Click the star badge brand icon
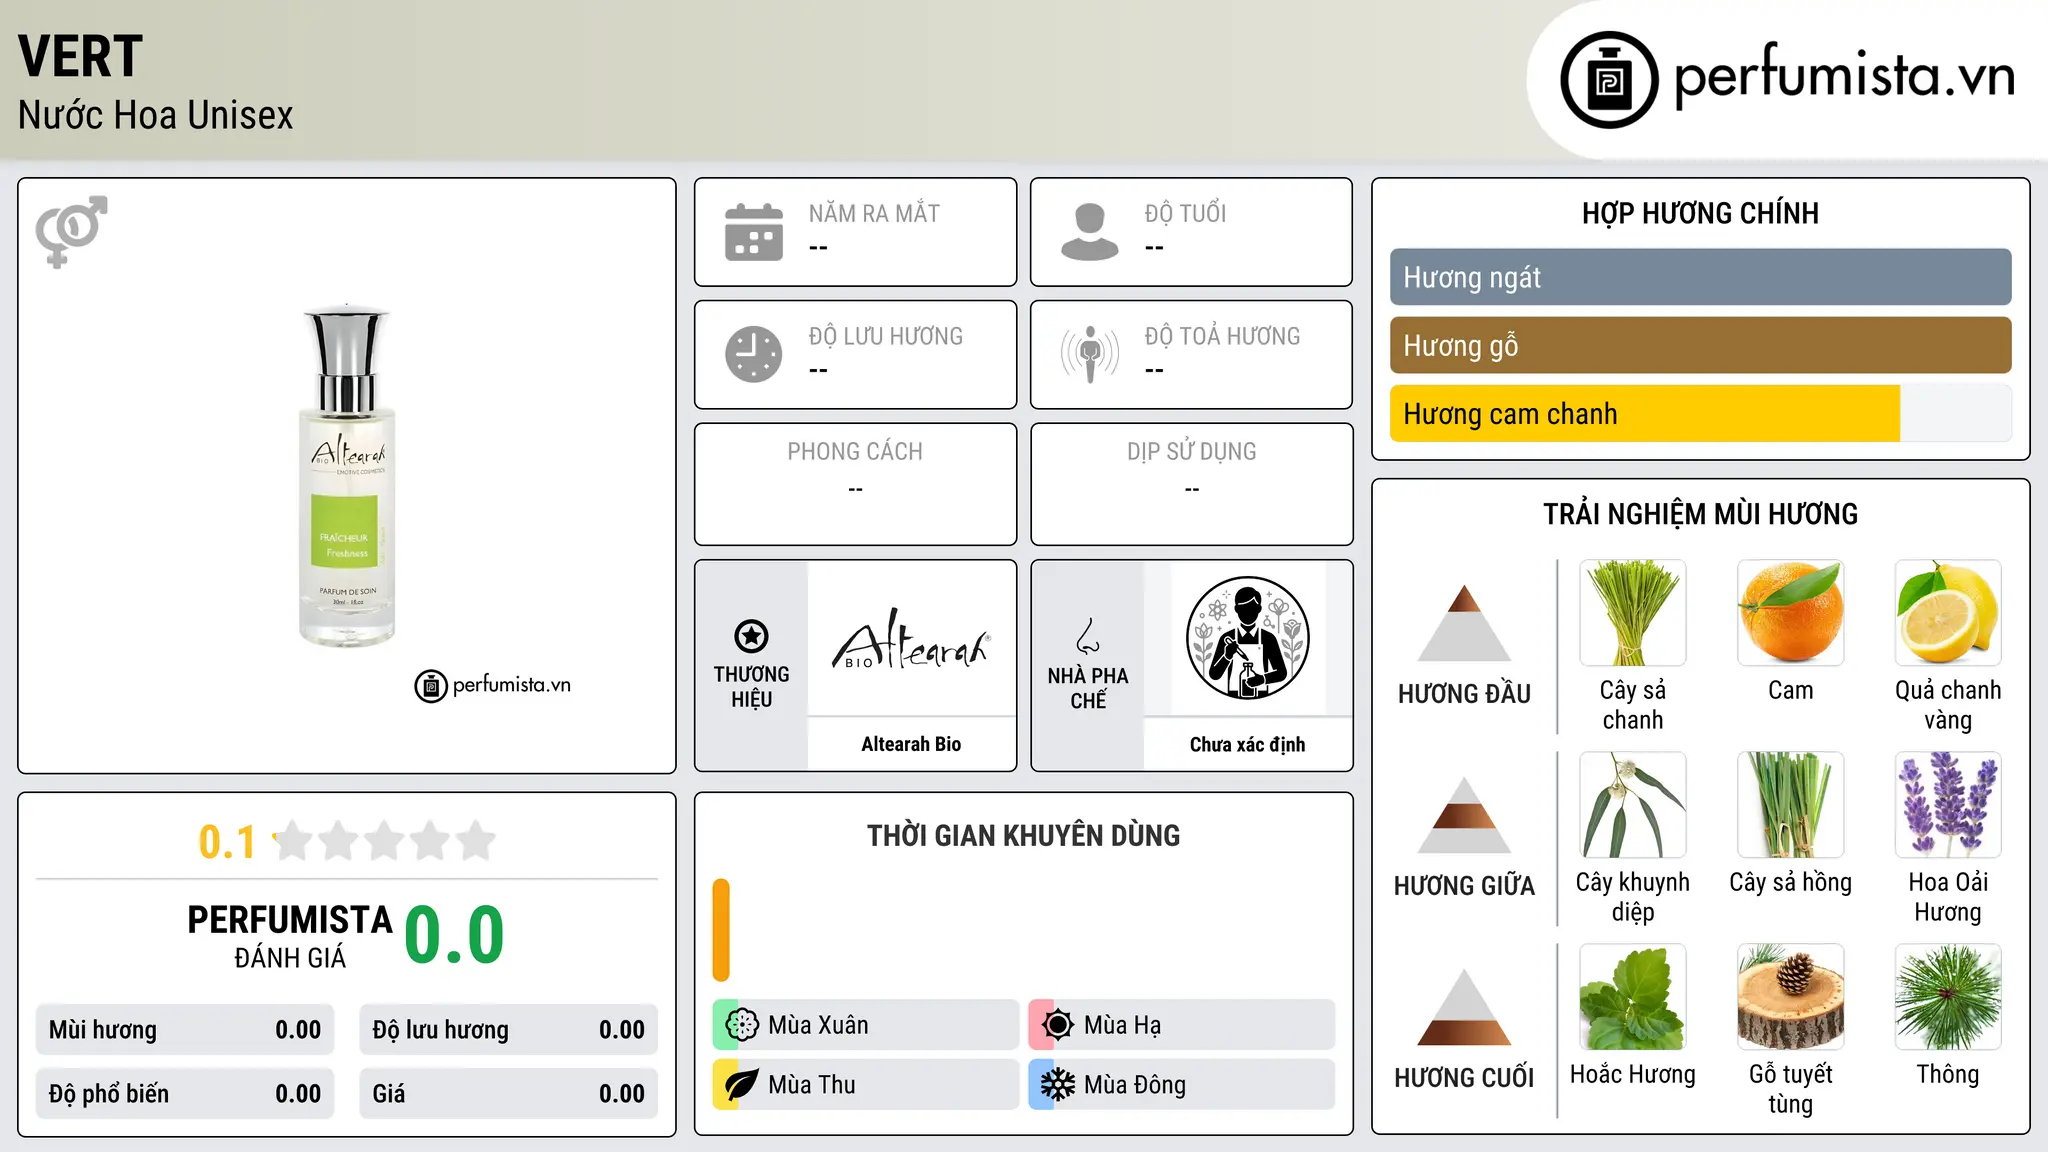 click(751, 636)
